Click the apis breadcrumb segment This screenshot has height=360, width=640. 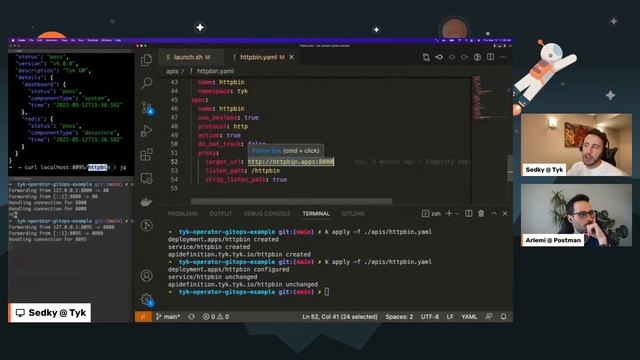[172, 71]
